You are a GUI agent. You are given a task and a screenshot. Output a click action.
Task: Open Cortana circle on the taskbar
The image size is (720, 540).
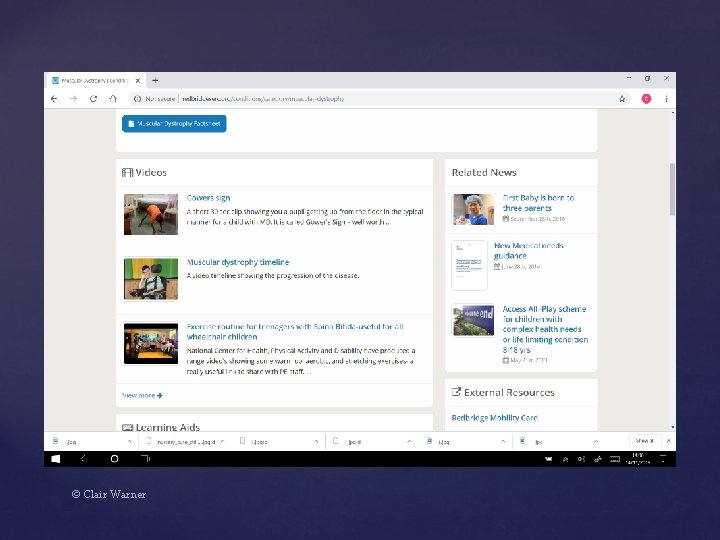pos(114,459)
